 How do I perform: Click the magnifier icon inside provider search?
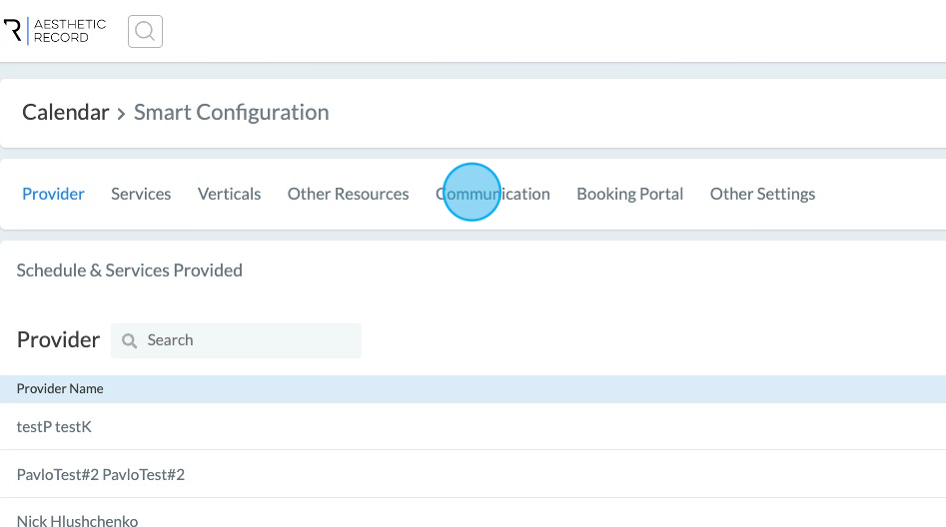pyautogui.click(x=129, y=341)
